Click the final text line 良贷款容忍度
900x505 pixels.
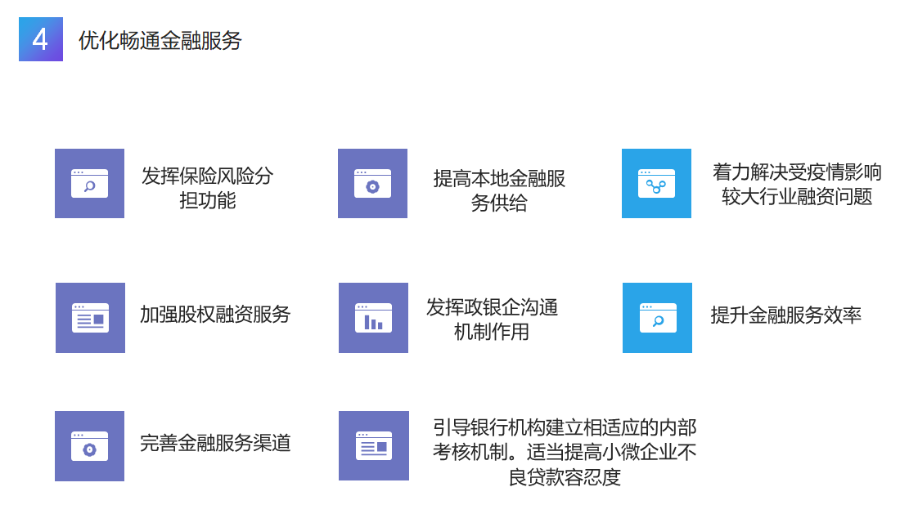(x=564, y=478)
